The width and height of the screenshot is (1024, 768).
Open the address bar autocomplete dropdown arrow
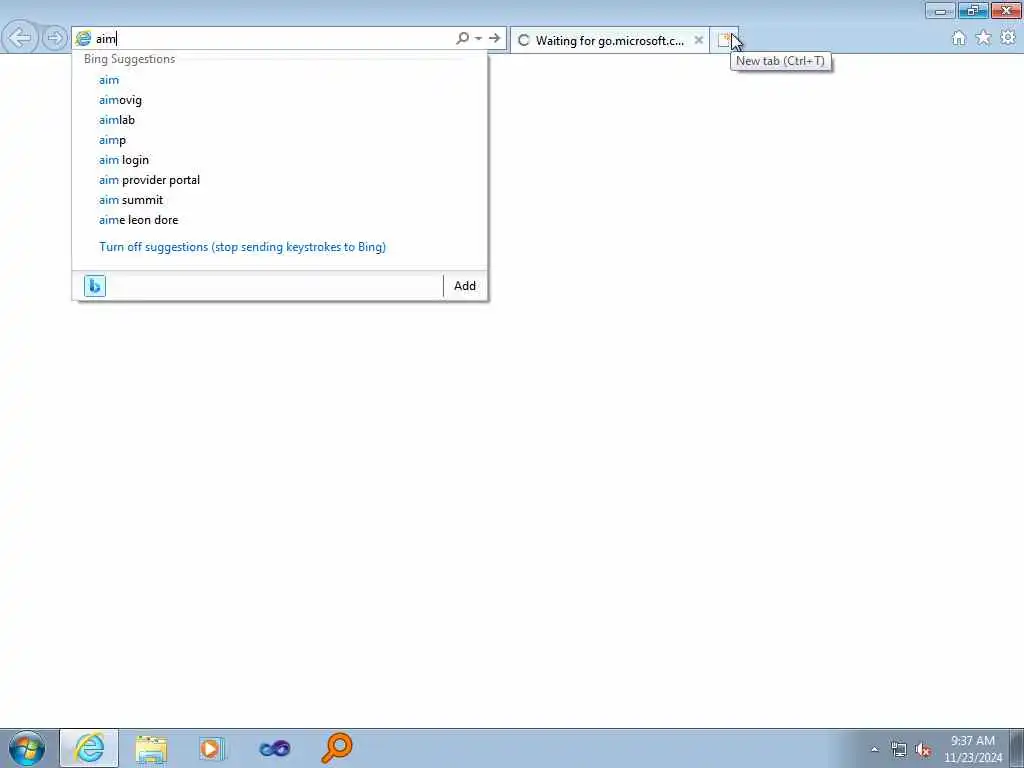[x=479, y=39]
